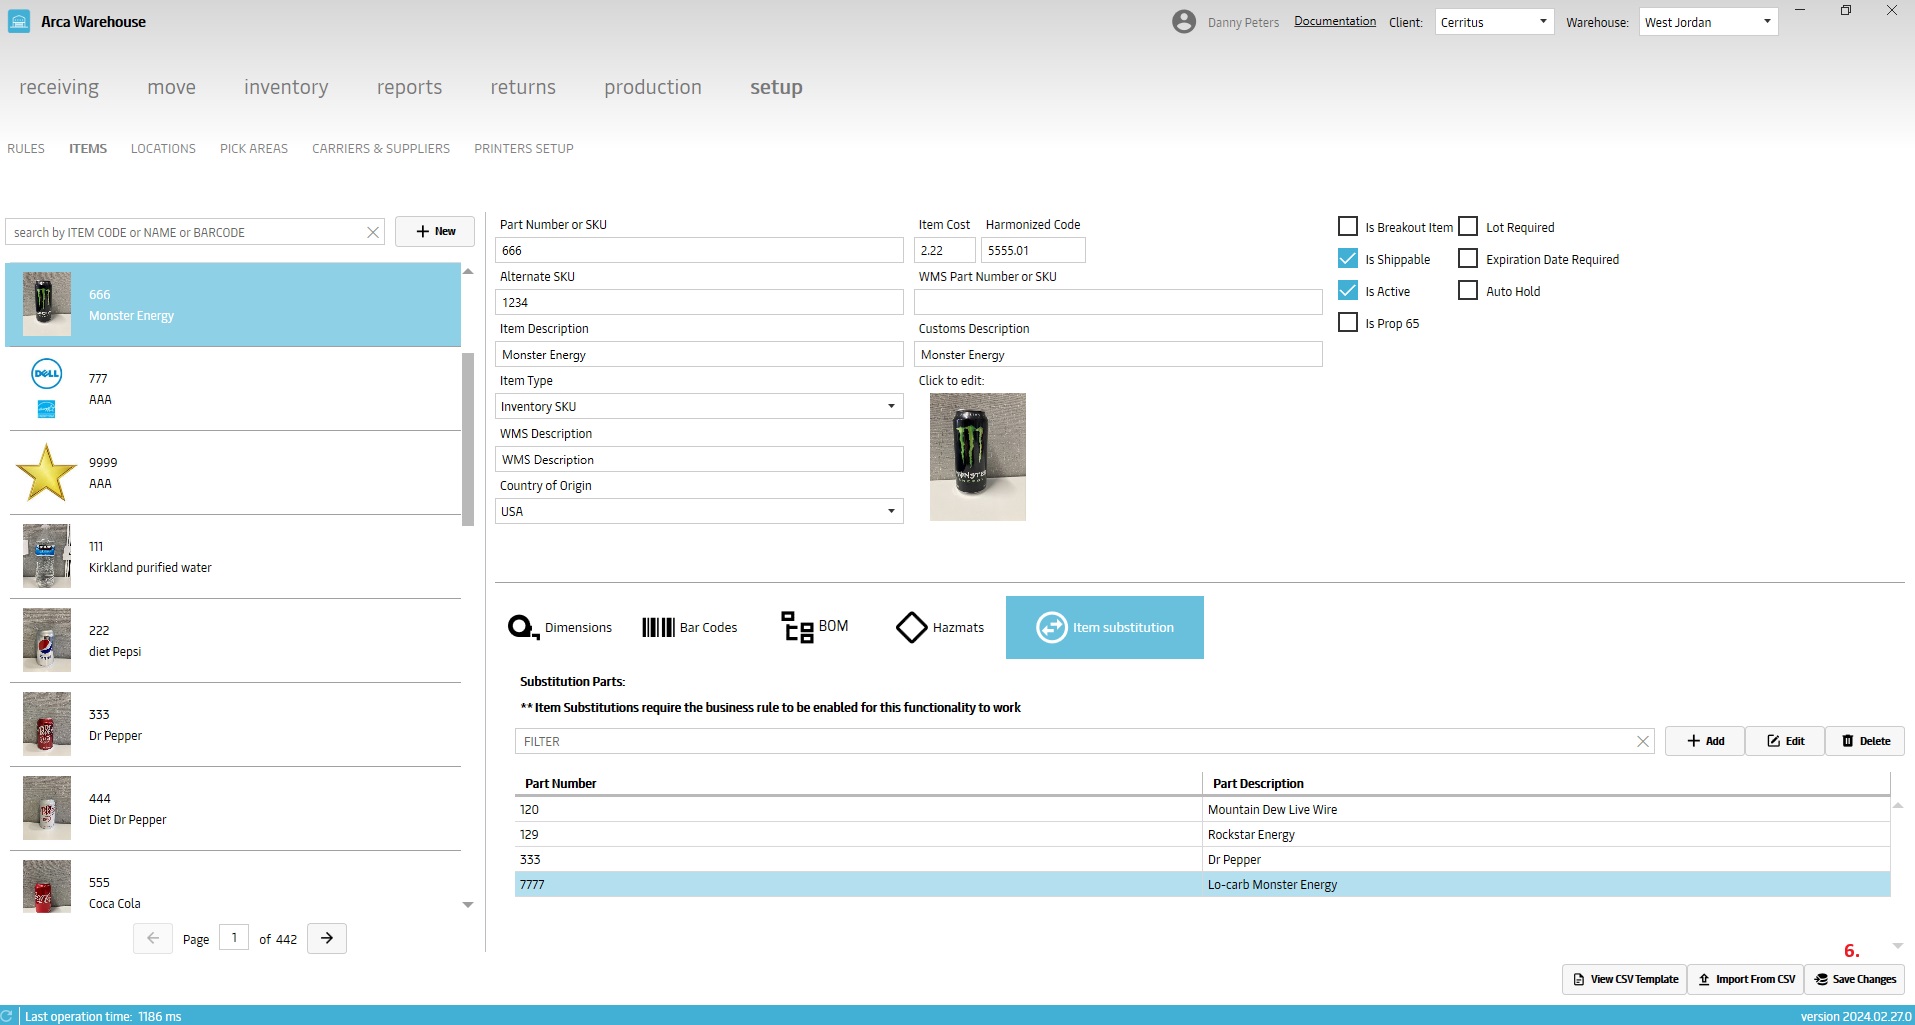Open the reports menu

coord(409,87)
